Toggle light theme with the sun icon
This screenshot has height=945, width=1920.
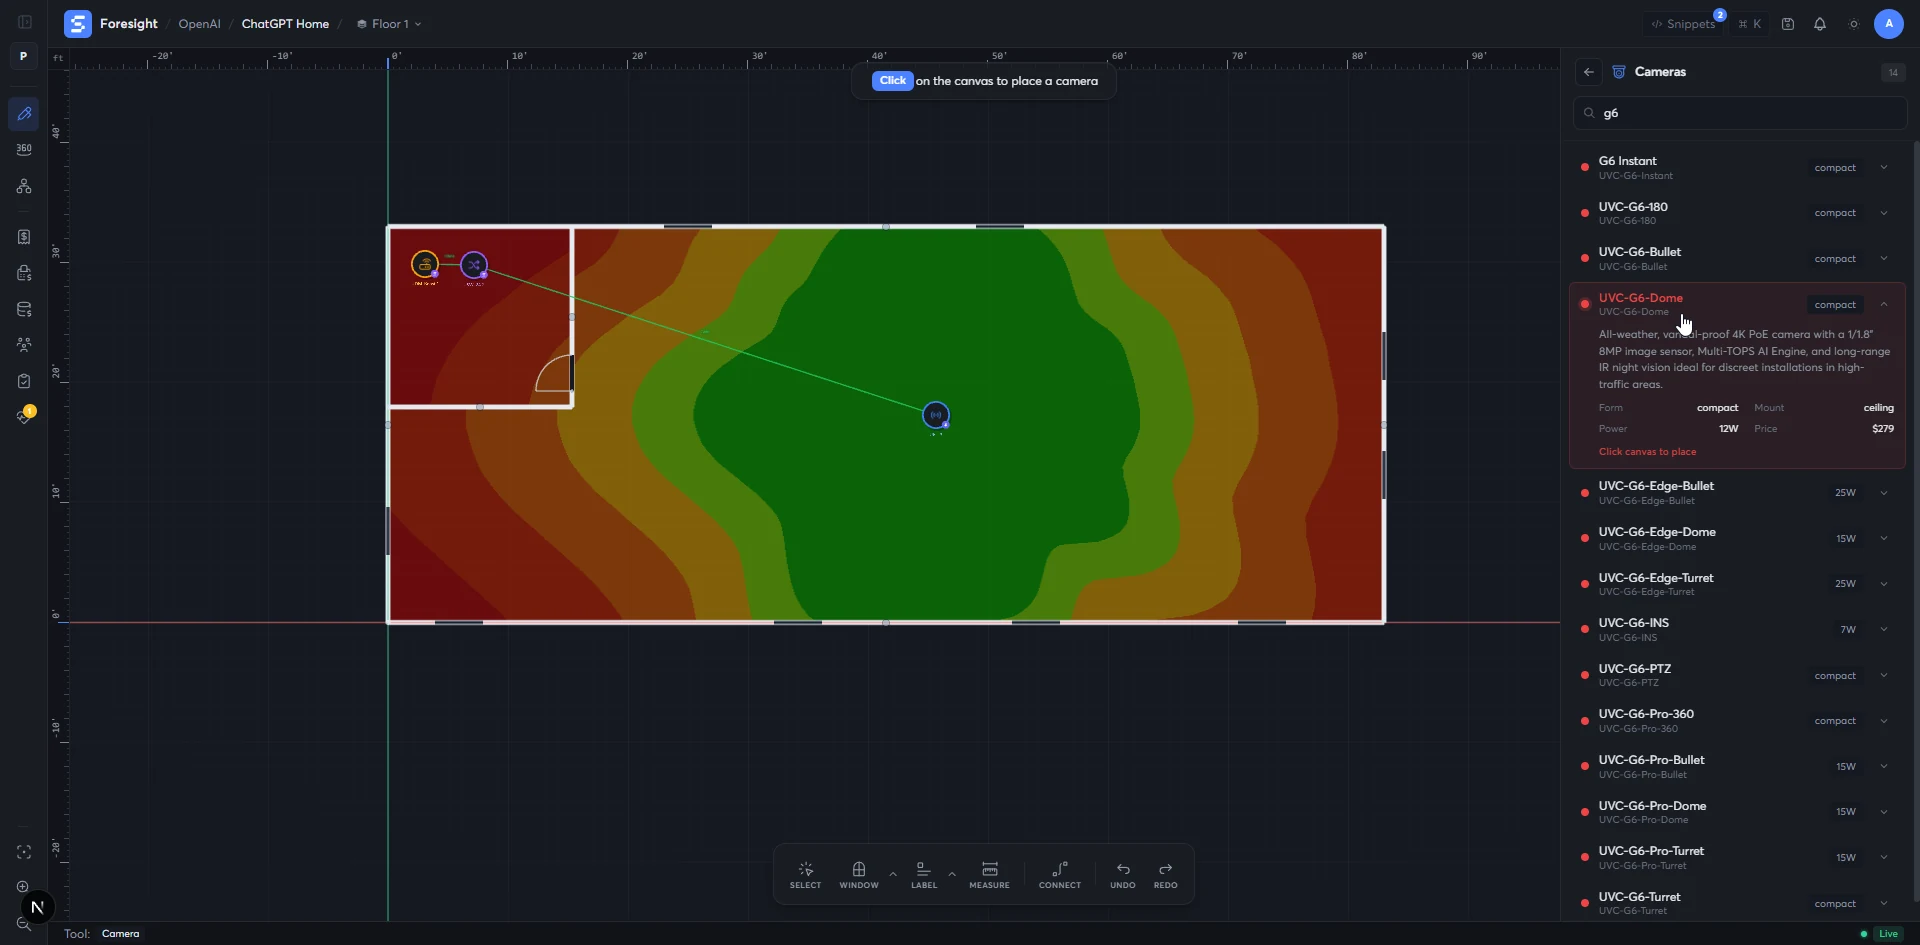click(1854, 24)
